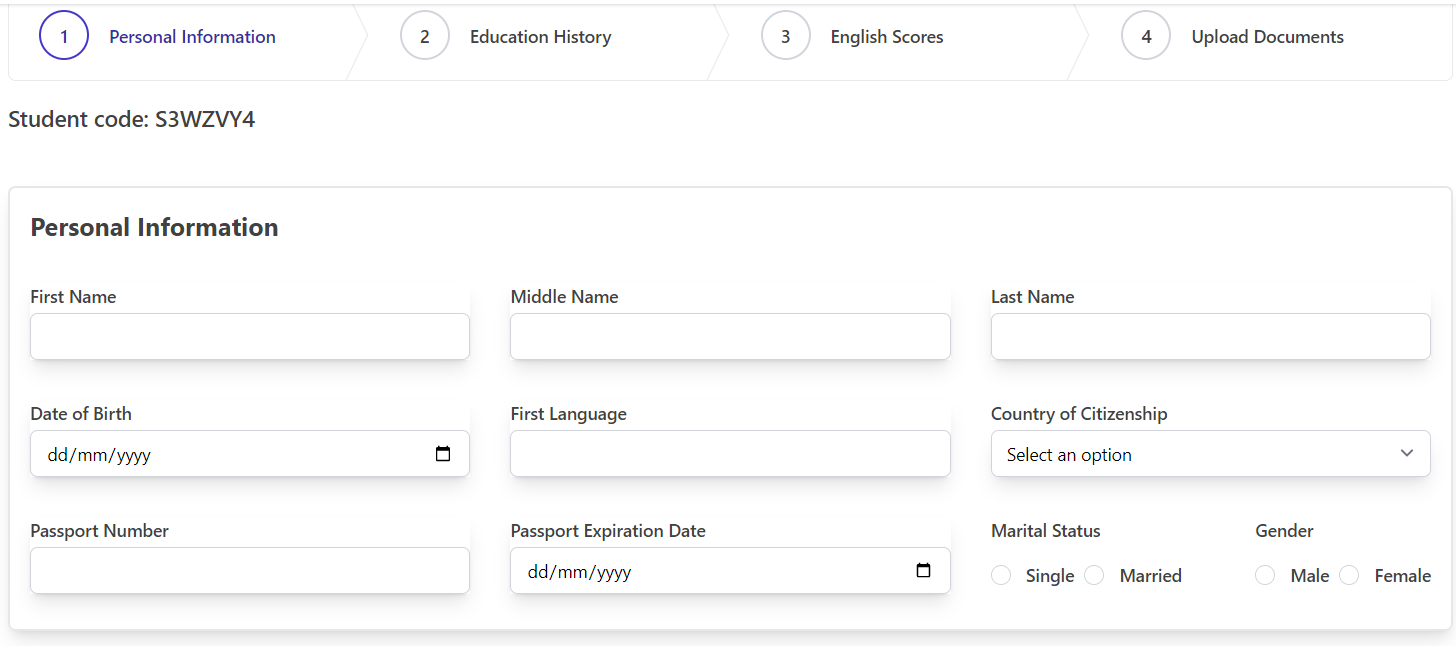Click the Passport Number label
The height and width of the screenshot is (646, 1456).
click(x=99, y=531)
